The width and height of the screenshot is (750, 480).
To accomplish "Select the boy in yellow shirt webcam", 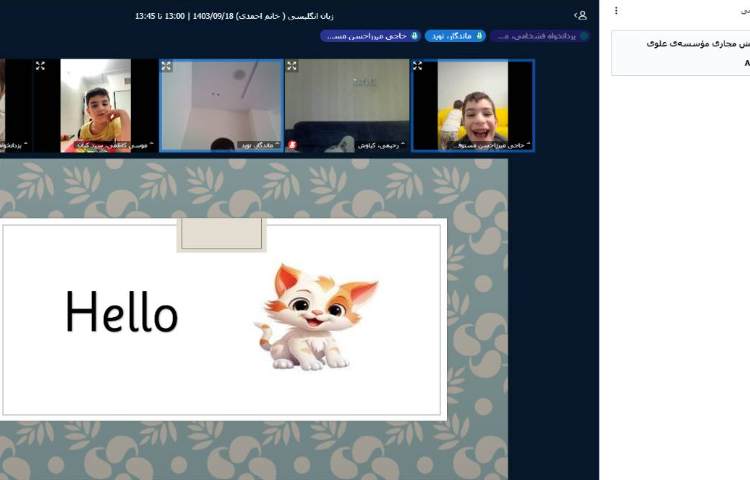I will tap(95, 105).
